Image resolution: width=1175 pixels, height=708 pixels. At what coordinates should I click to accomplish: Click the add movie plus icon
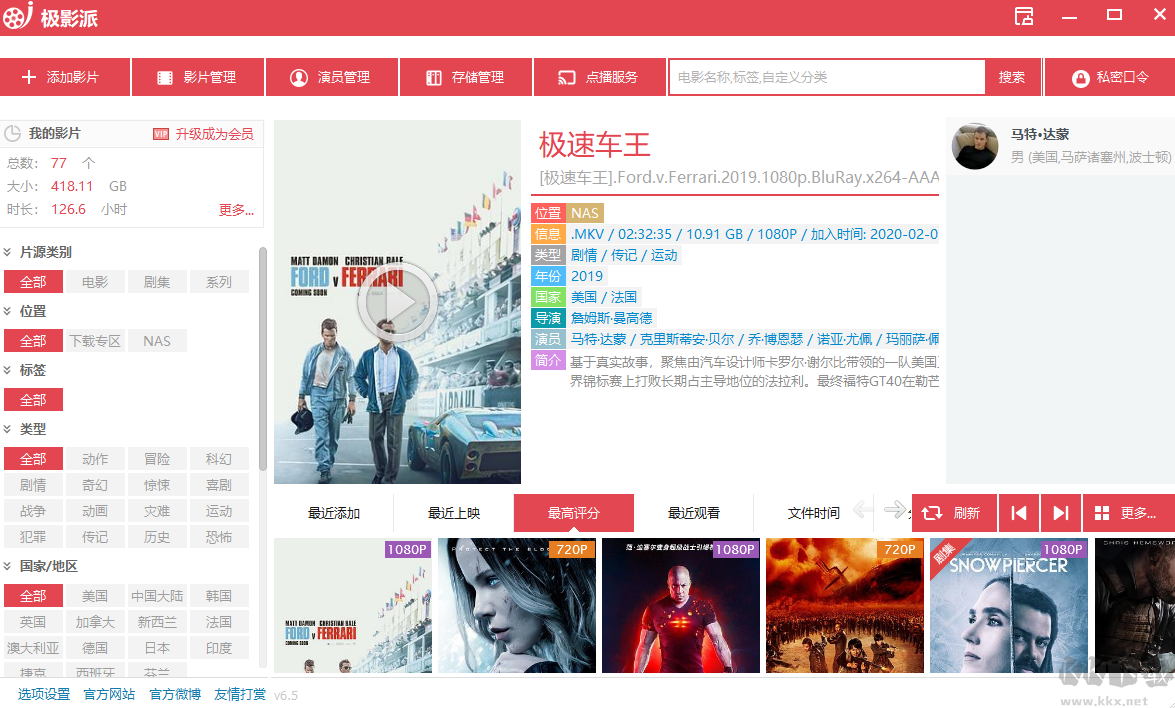28,77
